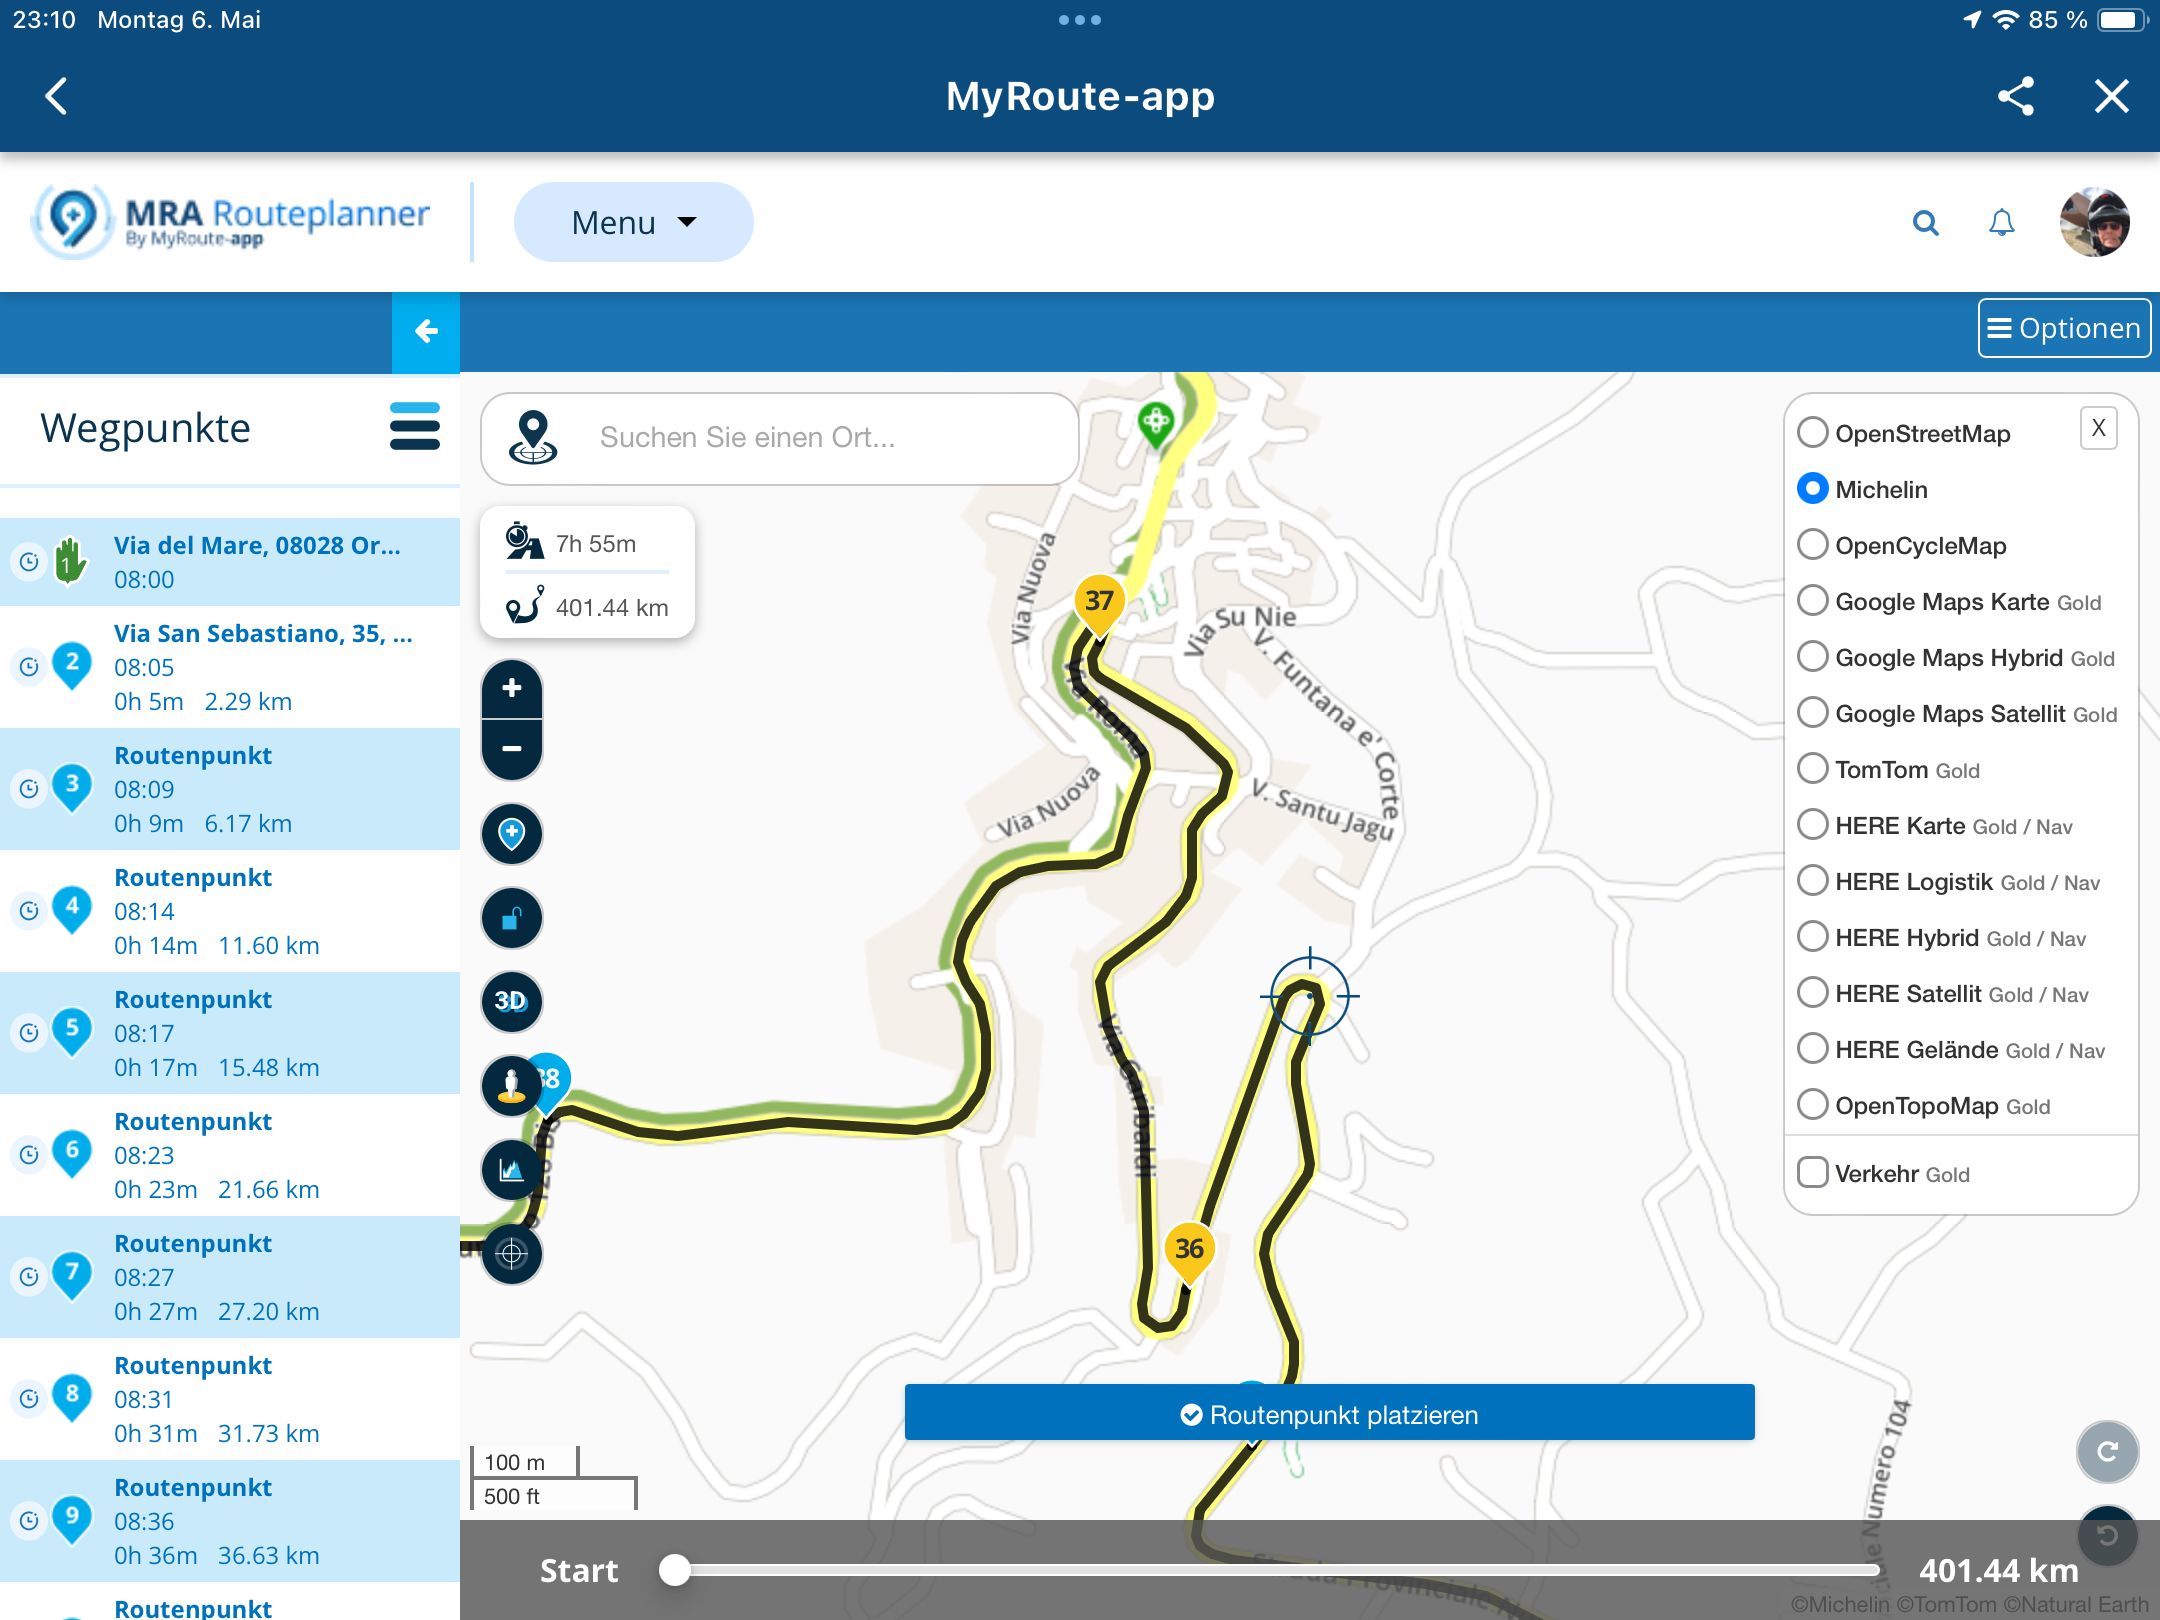The width and height of the screenshot is (2160, 1620).
Task: Show the elevation profile chart
Action: pyautogui.click(x=512, y=1169)
